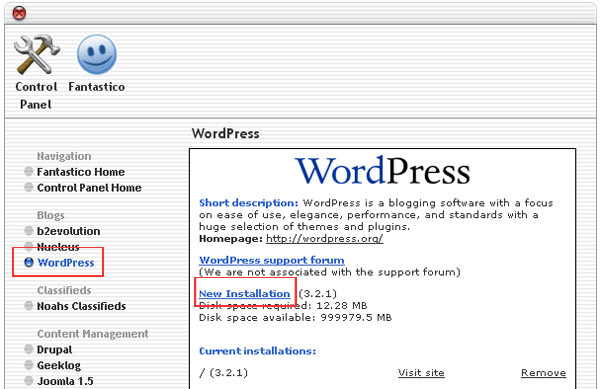Select Nucleus in Blogs list
This screenshot has width=600, height=389.
58,247
